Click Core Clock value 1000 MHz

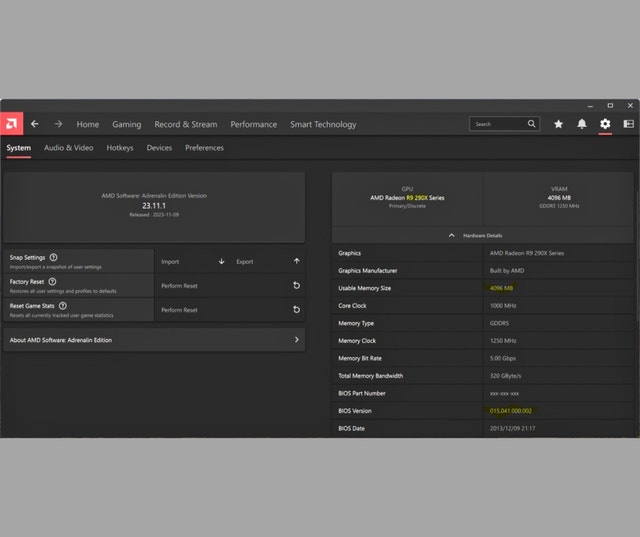503,306
